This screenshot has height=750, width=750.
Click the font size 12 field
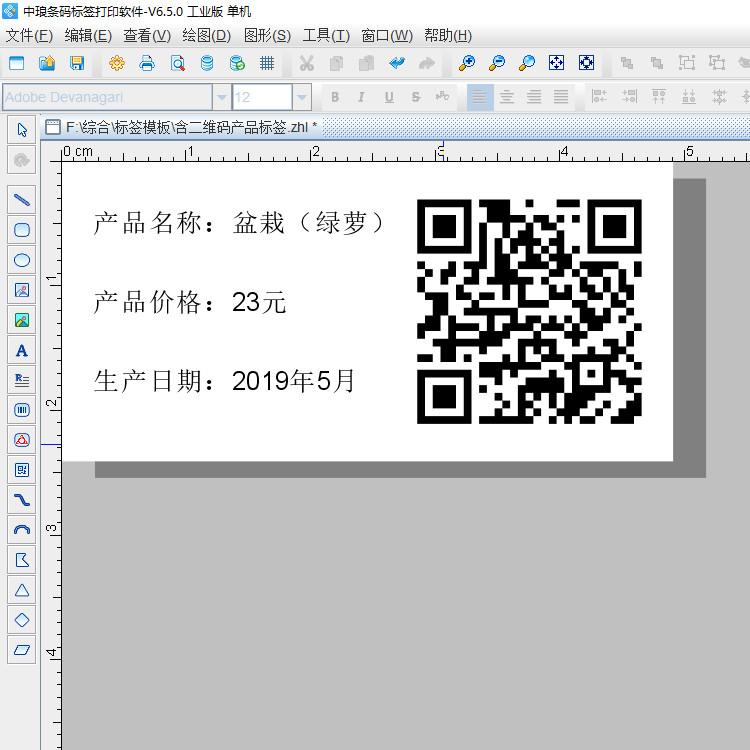click(262, 98)
